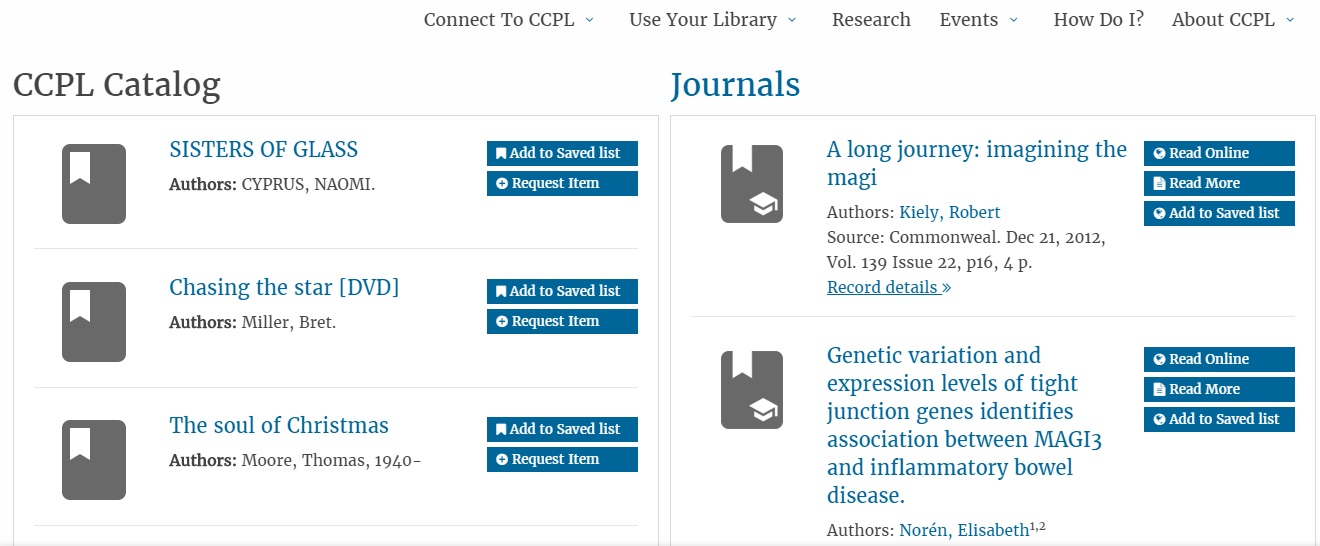Image resolution: width=1320 pixels, height=546 pixels.
Task: Open The soul of Christmas title link
Action: coord(279,425)
